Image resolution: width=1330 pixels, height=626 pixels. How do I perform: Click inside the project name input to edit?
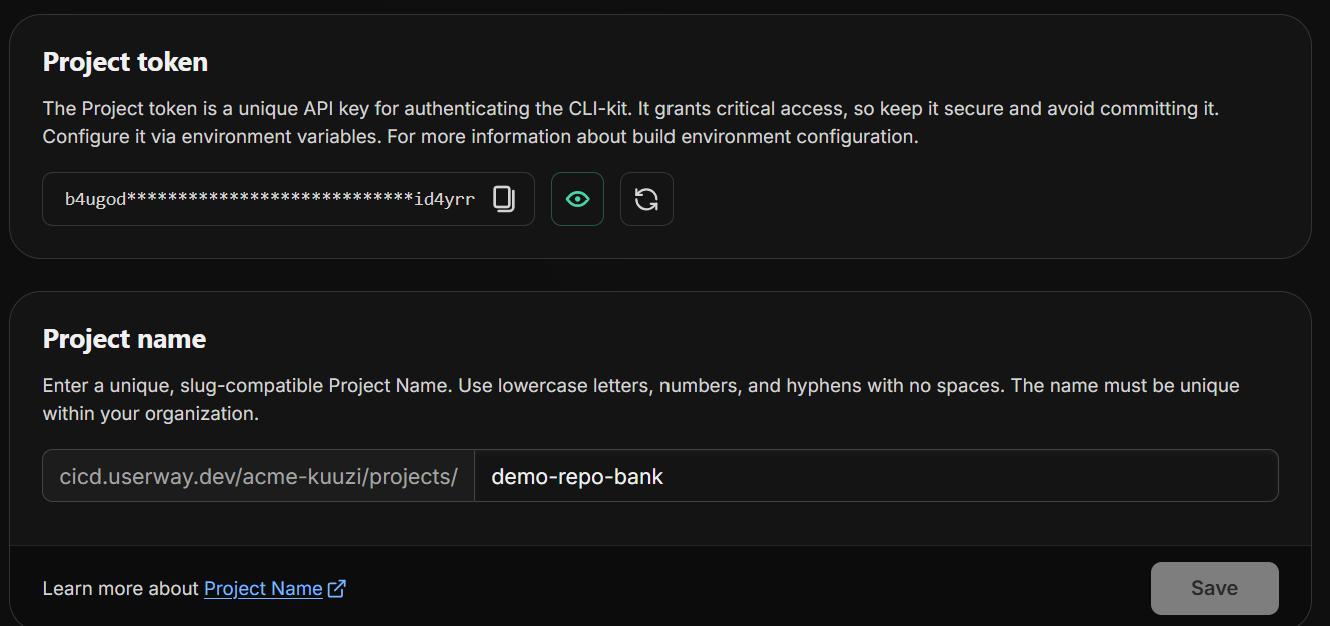[700, 476]
